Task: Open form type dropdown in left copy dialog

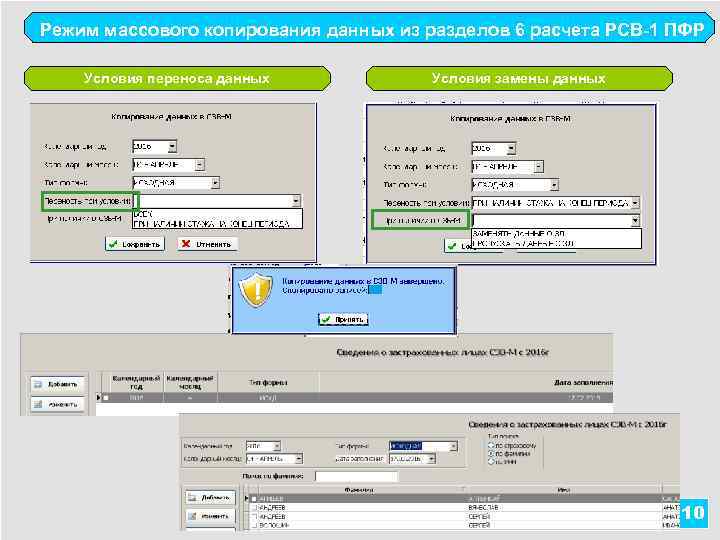Action: 214,183
